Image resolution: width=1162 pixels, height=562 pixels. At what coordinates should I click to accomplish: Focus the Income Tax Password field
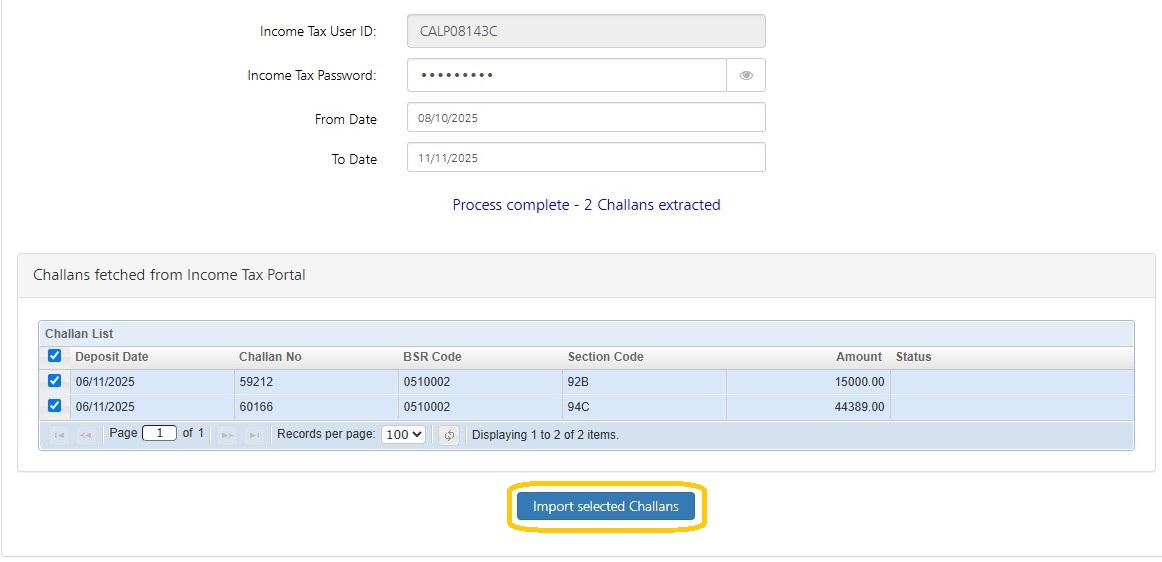click(x=566, y=75)
